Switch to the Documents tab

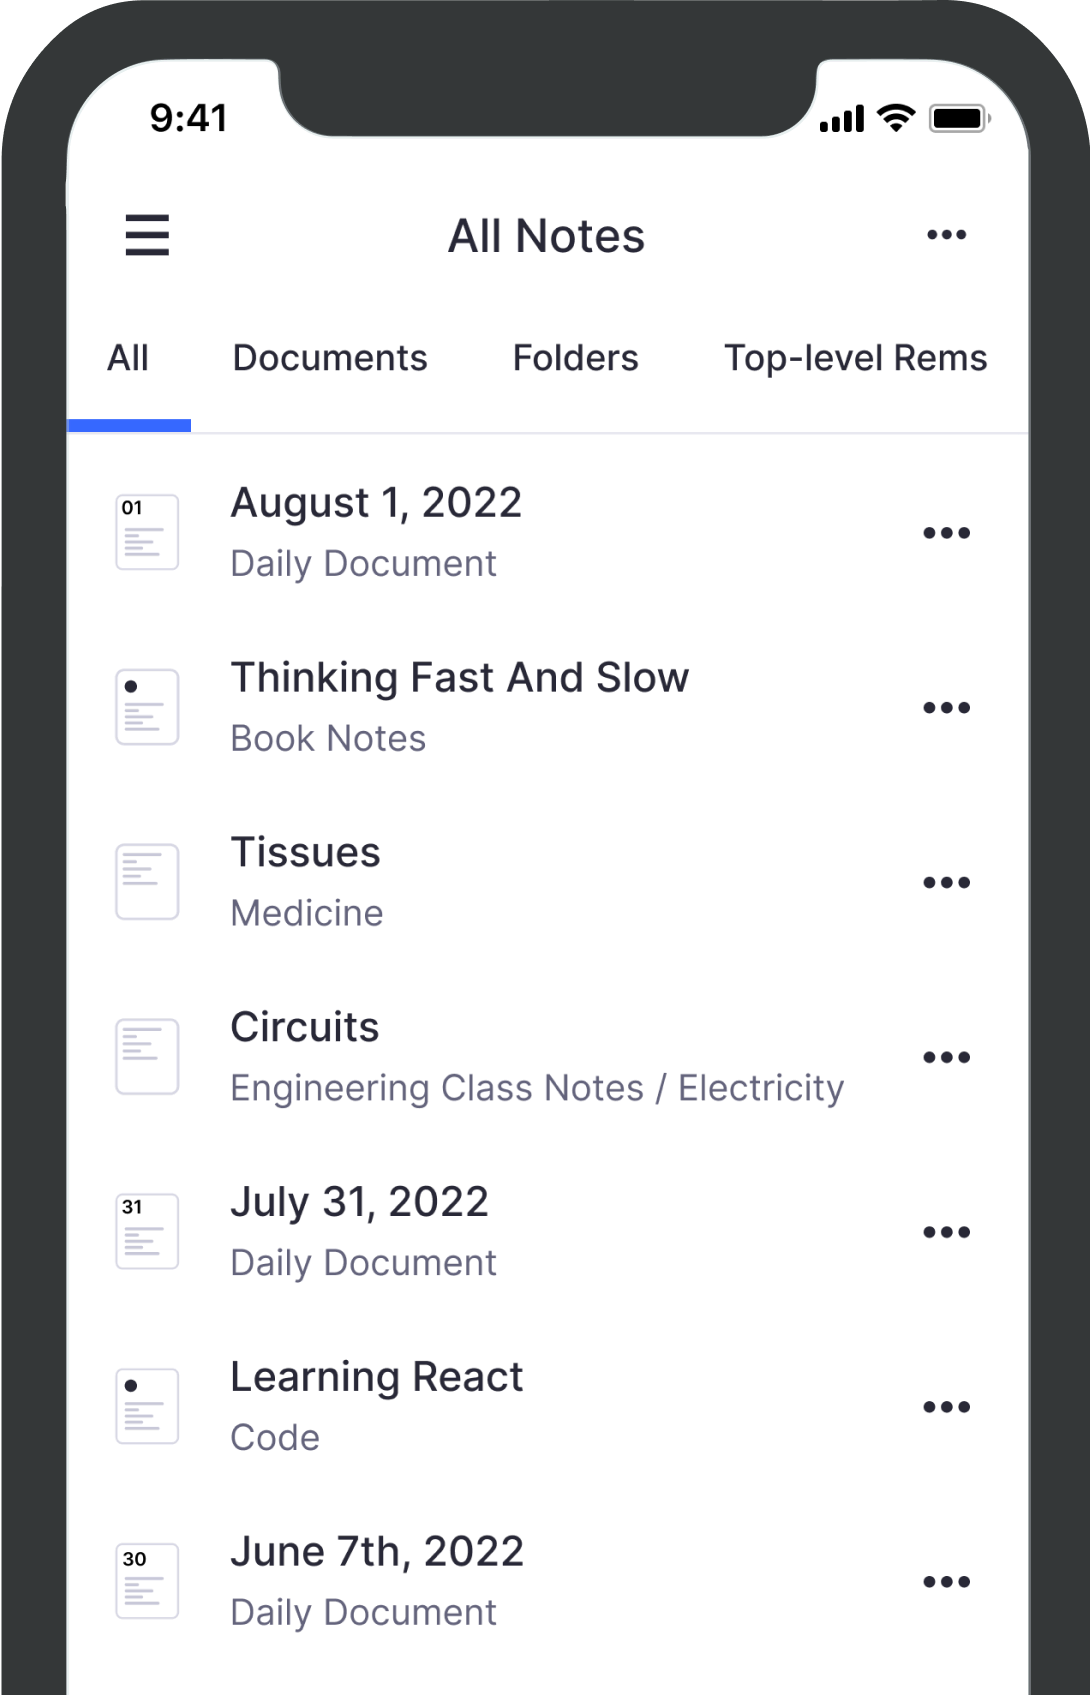(x=330, y=358)
